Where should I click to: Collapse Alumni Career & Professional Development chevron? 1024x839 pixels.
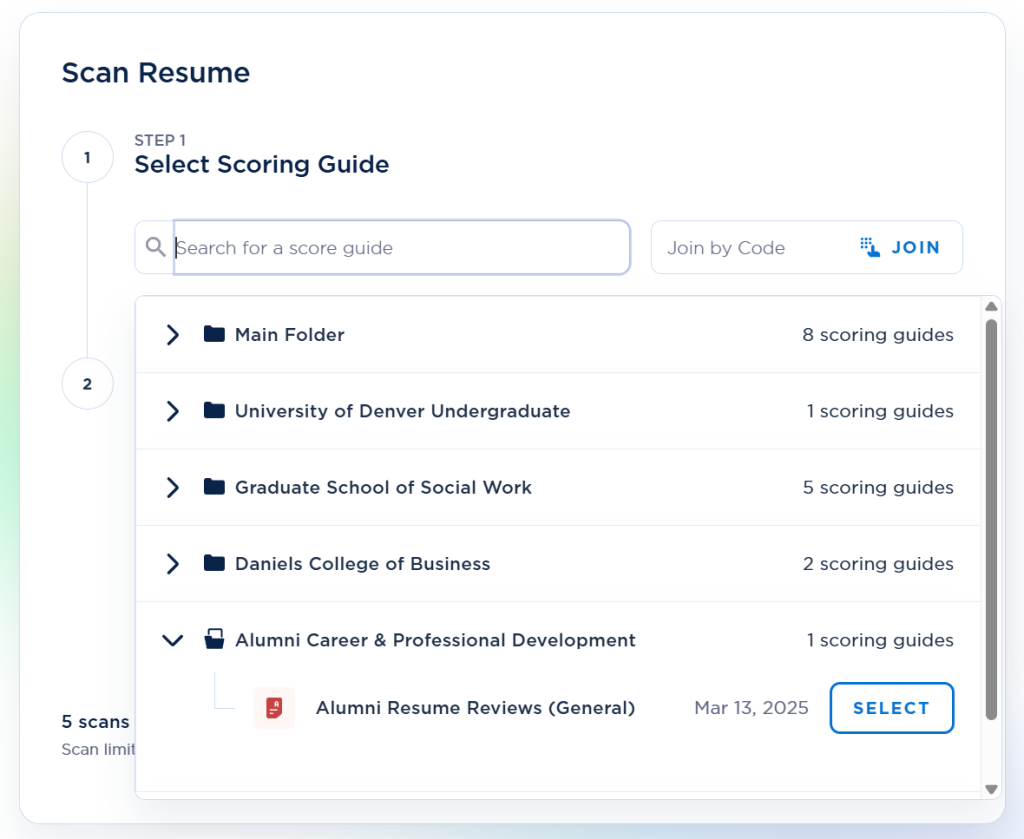[x=172, y=641]
